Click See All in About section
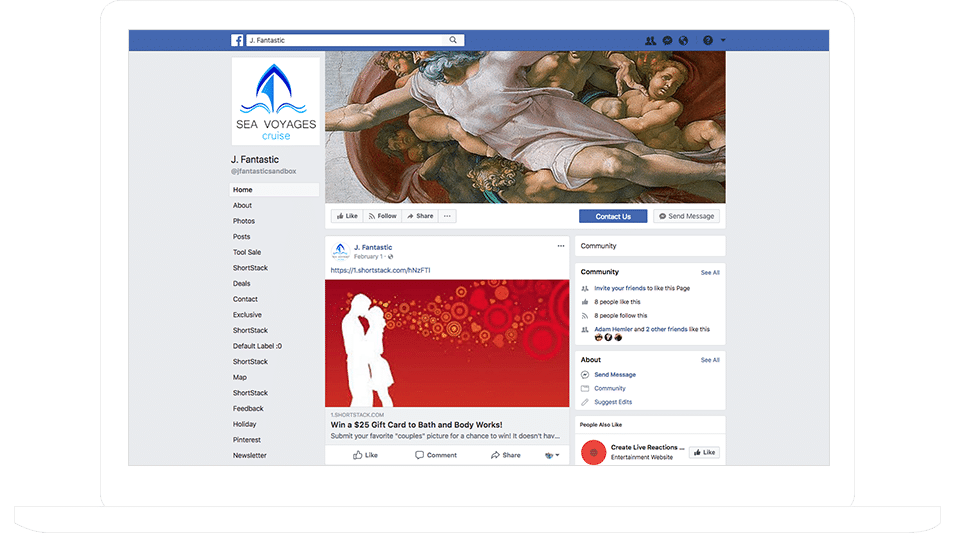The image size is (955, 534). 710,360
